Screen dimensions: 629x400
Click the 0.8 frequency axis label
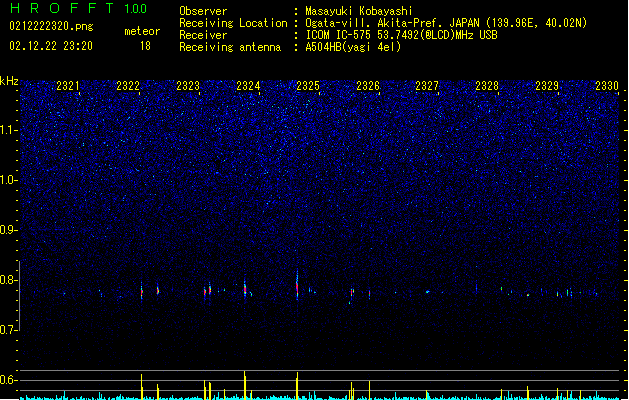coord(9,280)
